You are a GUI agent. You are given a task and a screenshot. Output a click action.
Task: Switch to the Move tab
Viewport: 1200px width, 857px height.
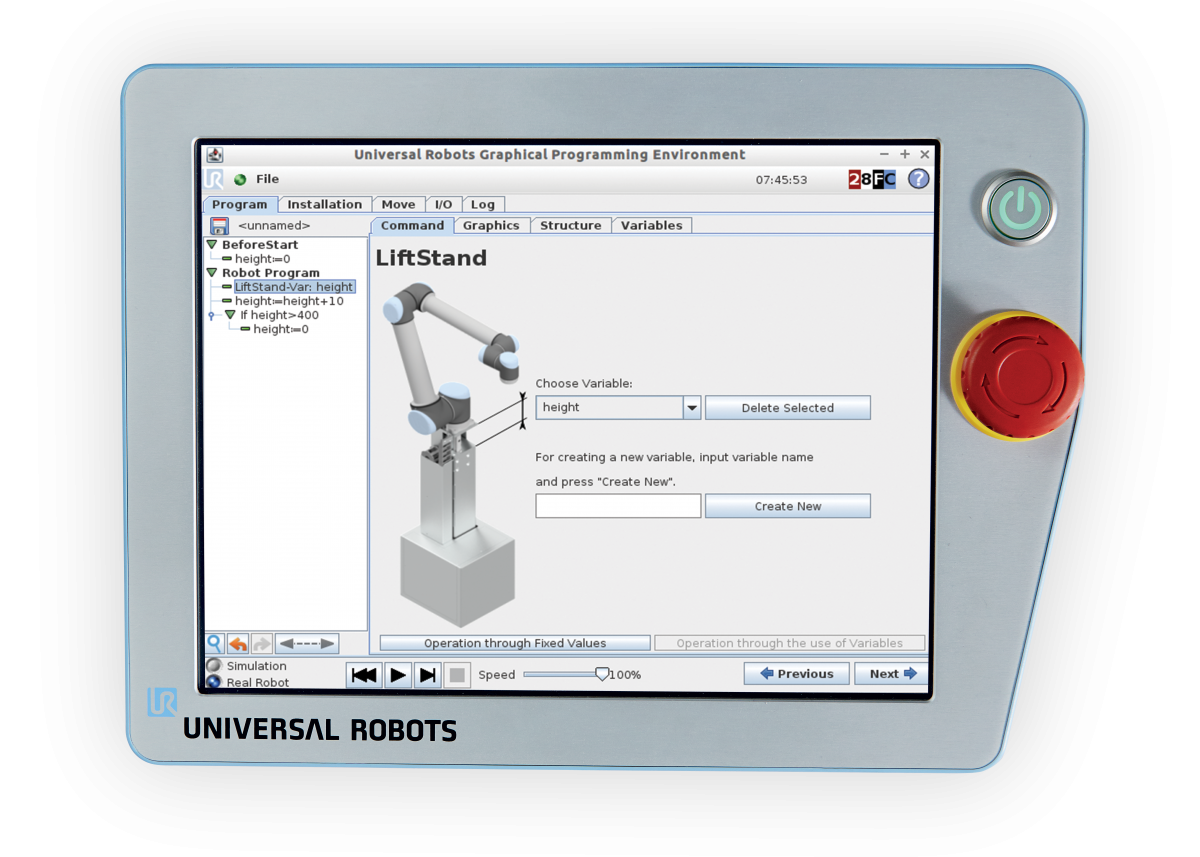click(398, 204)
